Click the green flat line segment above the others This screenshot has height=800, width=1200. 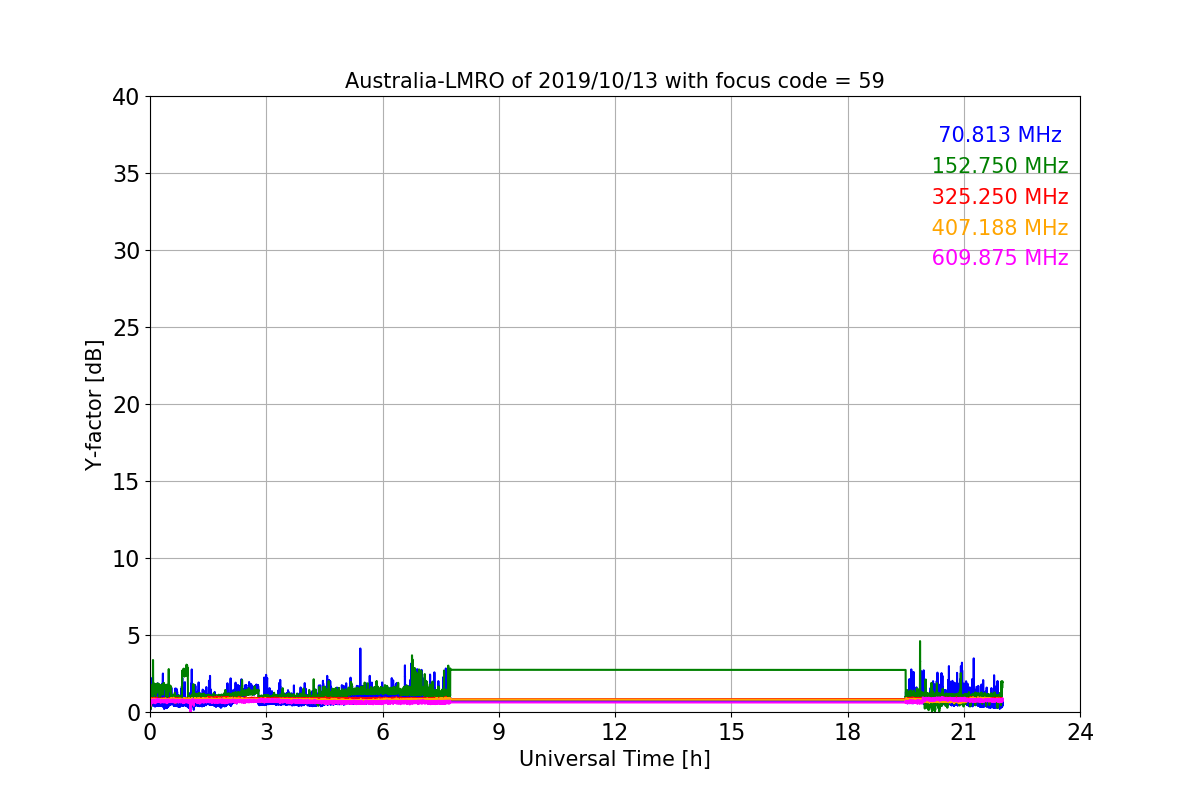point(678,670)
